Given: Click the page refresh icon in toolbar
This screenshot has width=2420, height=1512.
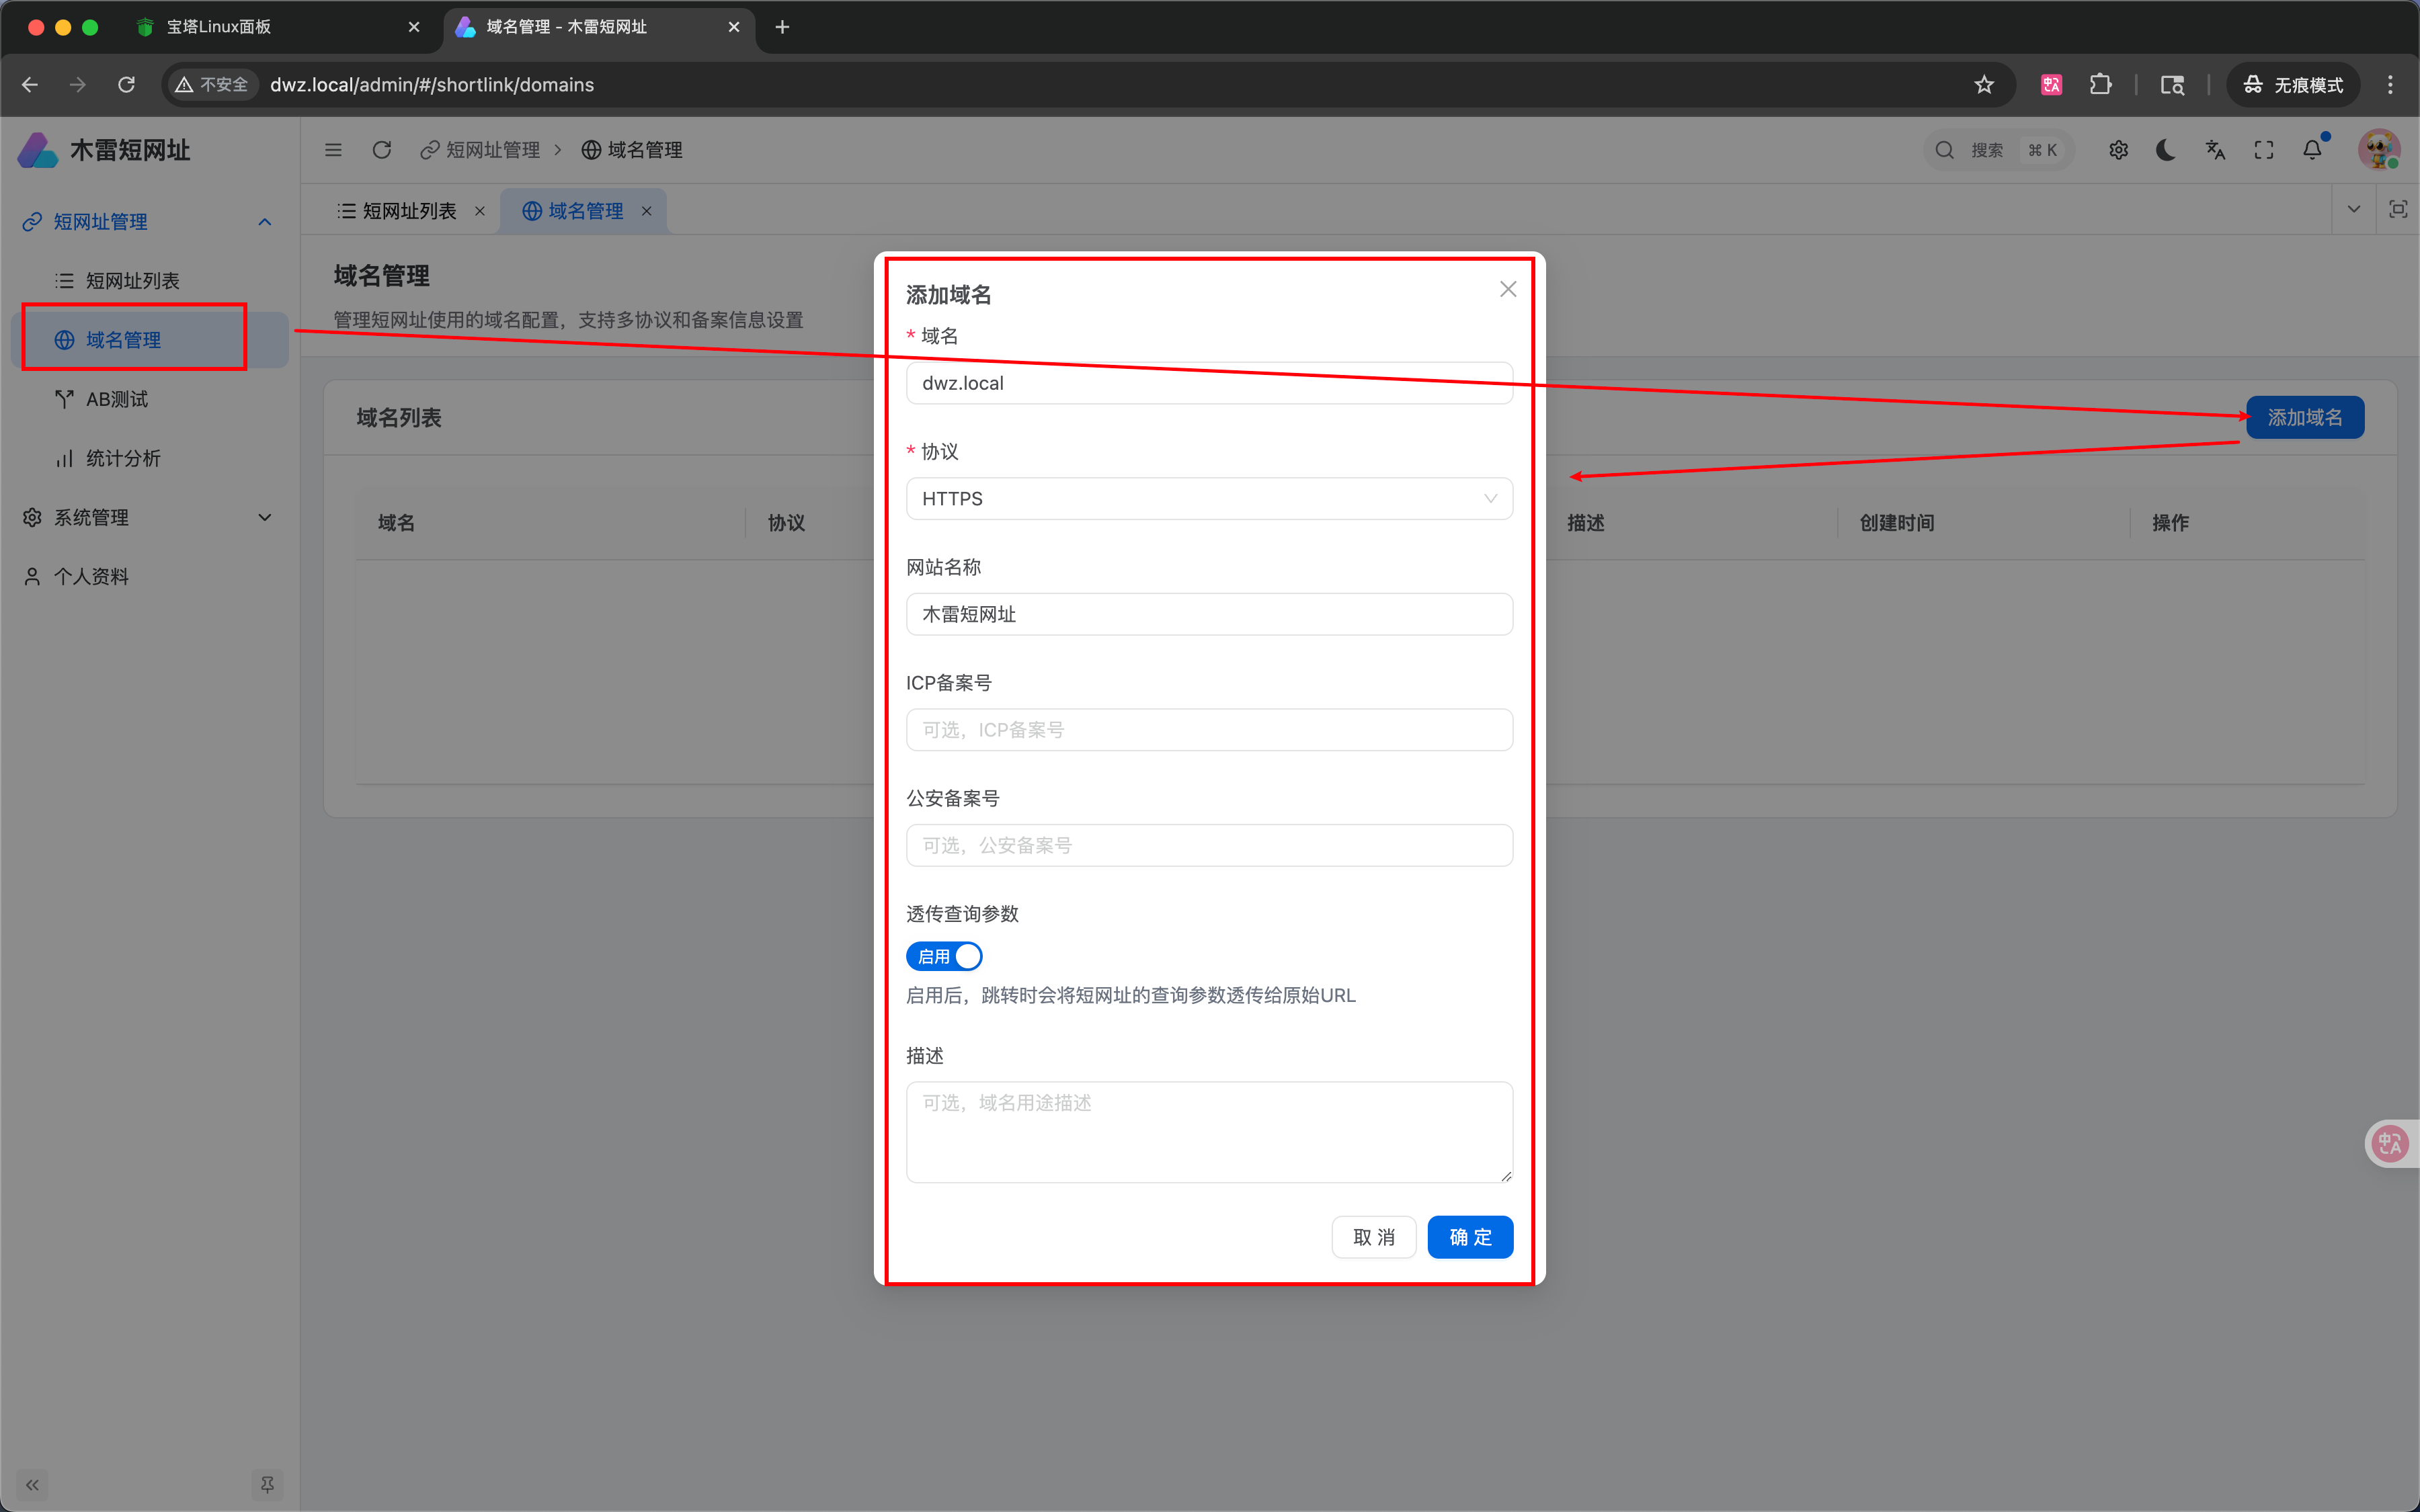Looking at the screenshot, I should (x=381, y=150).
